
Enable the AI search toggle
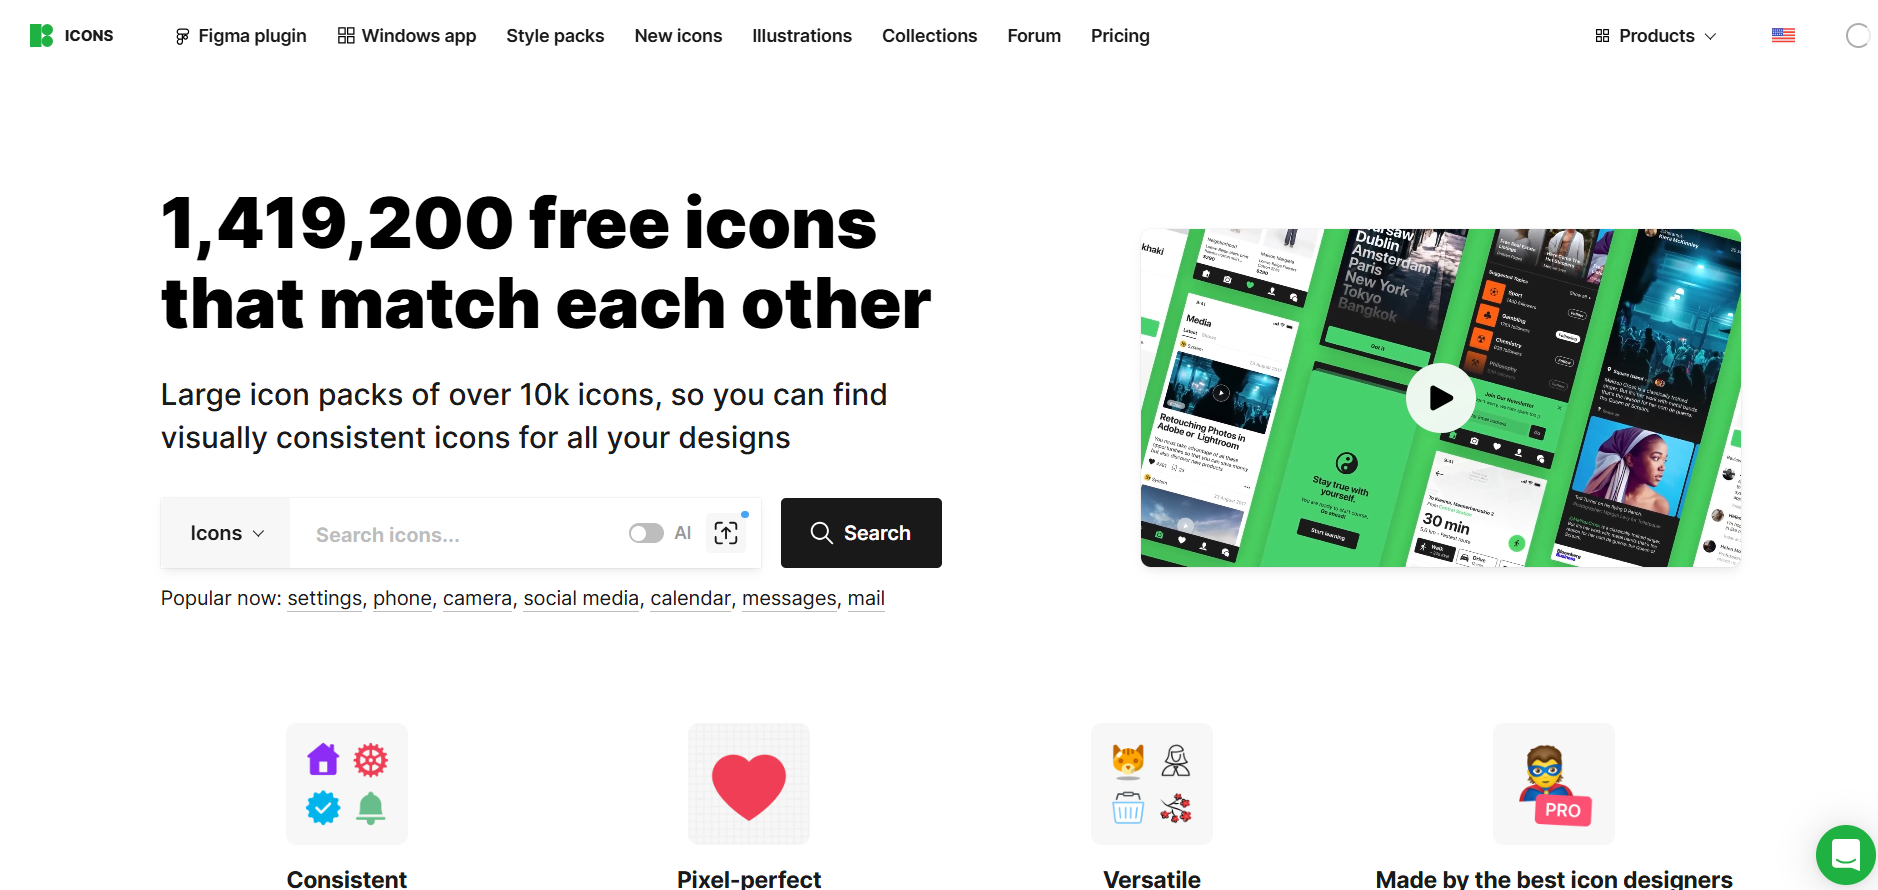[x=646, y=533]
